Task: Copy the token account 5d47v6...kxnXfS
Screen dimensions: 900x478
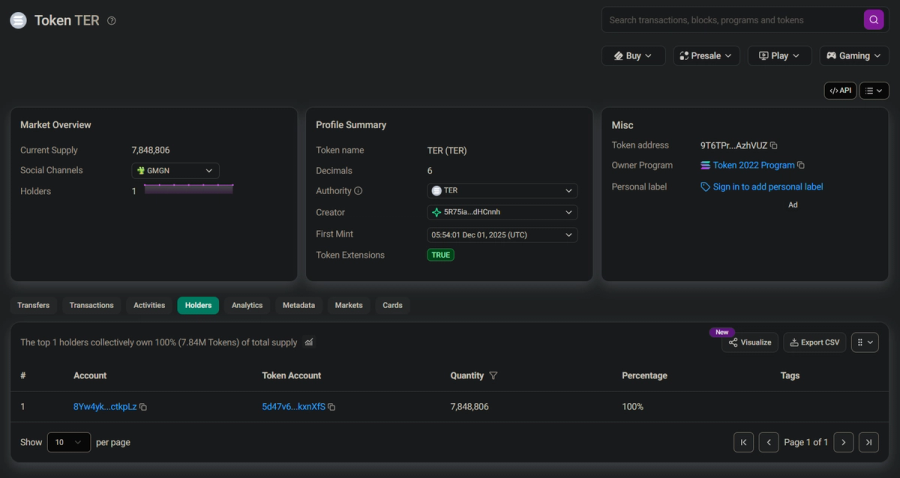Action: click(x=331, y=407)
